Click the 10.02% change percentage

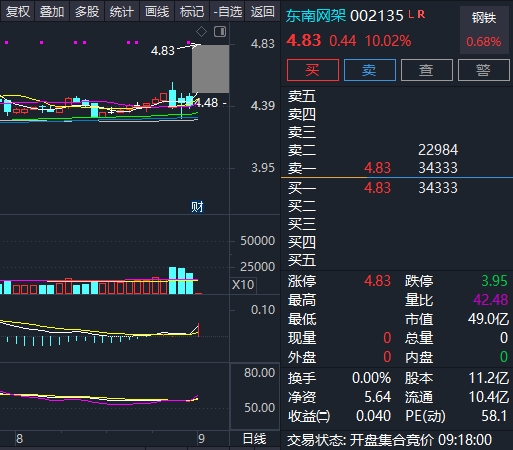click(388, 41)
